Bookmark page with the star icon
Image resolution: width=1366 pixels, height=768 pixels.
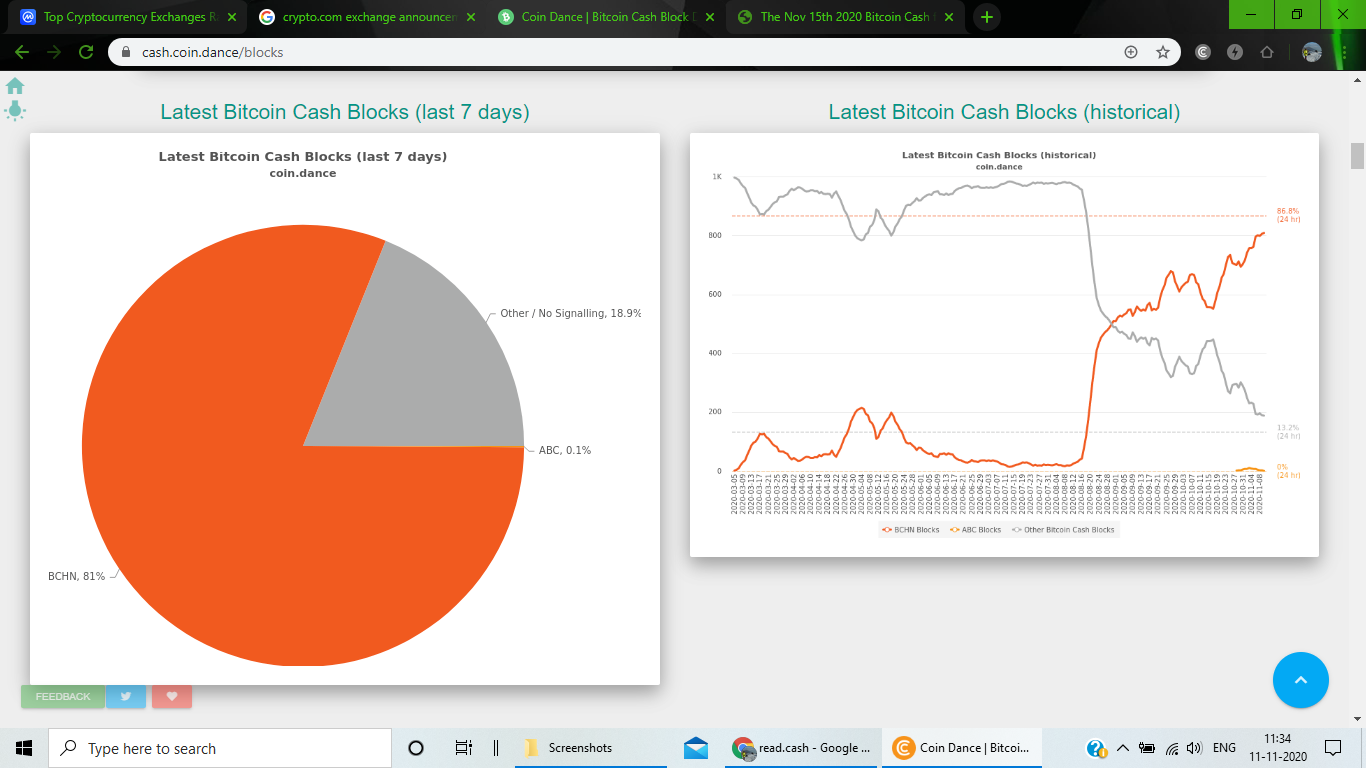coord(1163,52)
